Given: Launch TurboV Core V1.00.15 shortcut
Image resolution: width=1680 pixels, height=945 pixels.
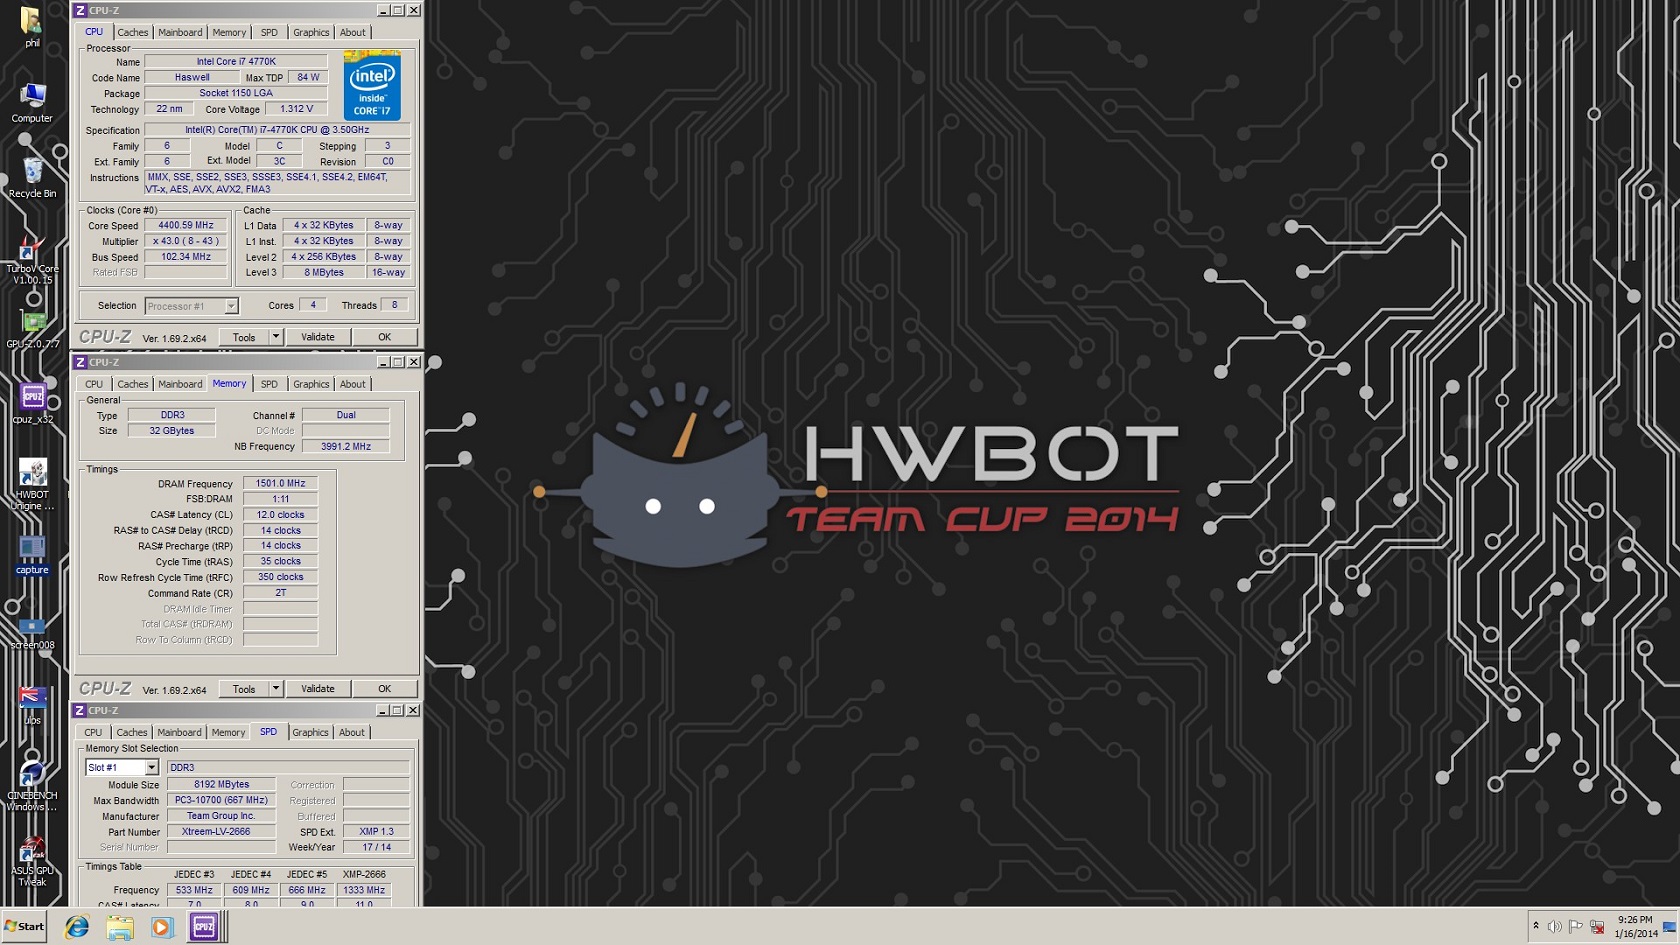Looking at the screenshot, I should click(x=32, y=260).
